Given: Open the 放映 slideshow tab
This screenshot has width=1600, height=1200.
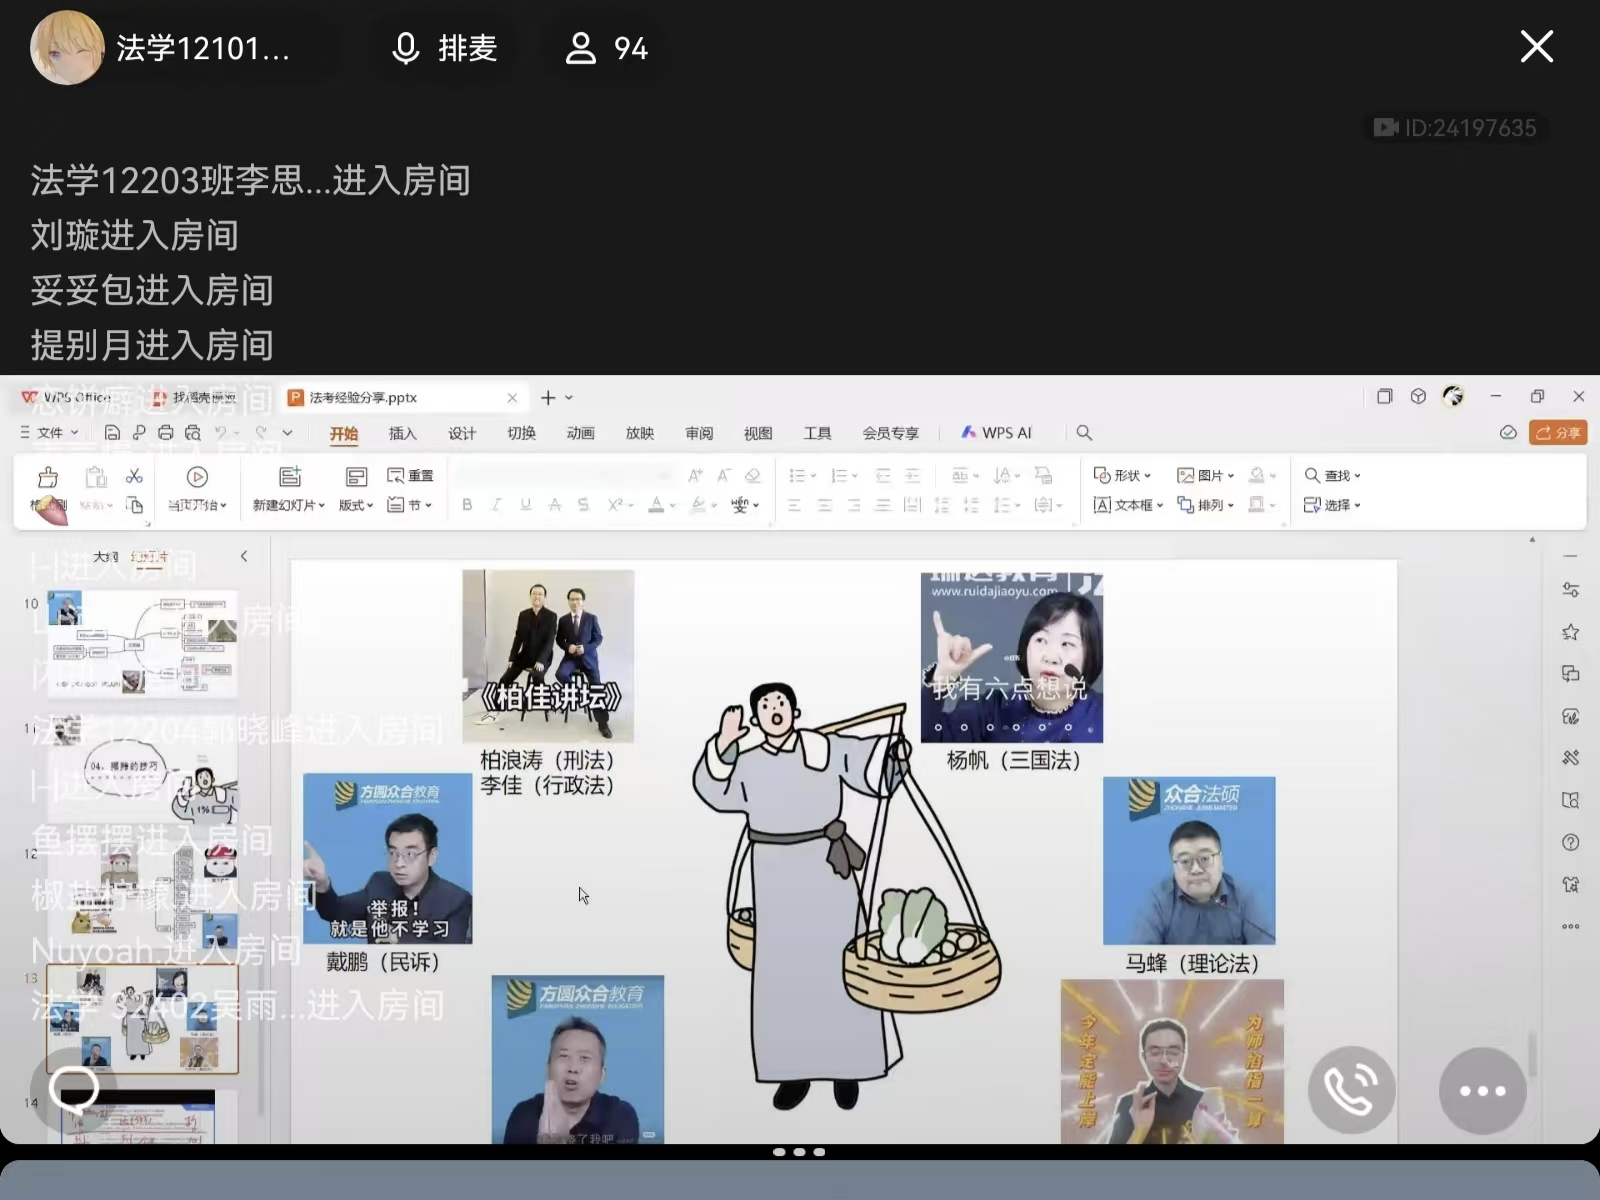Looking at the screenshot, I should pos(639,433).
